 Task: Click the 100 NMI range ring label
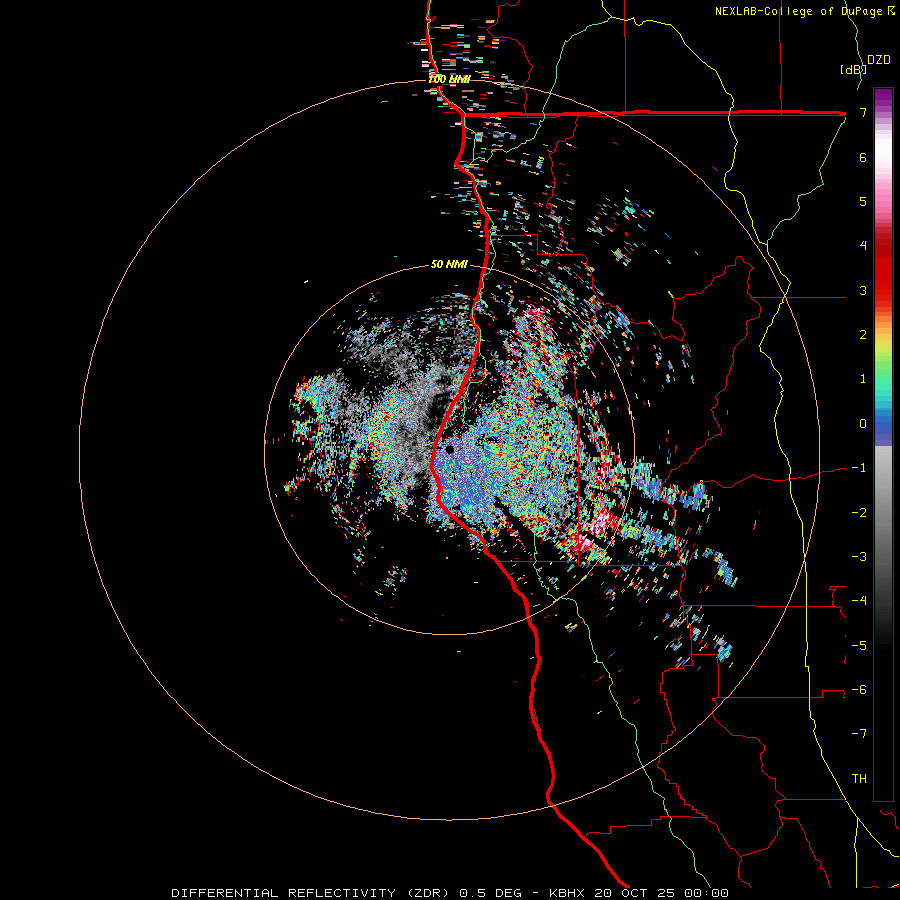click(449, 79)
